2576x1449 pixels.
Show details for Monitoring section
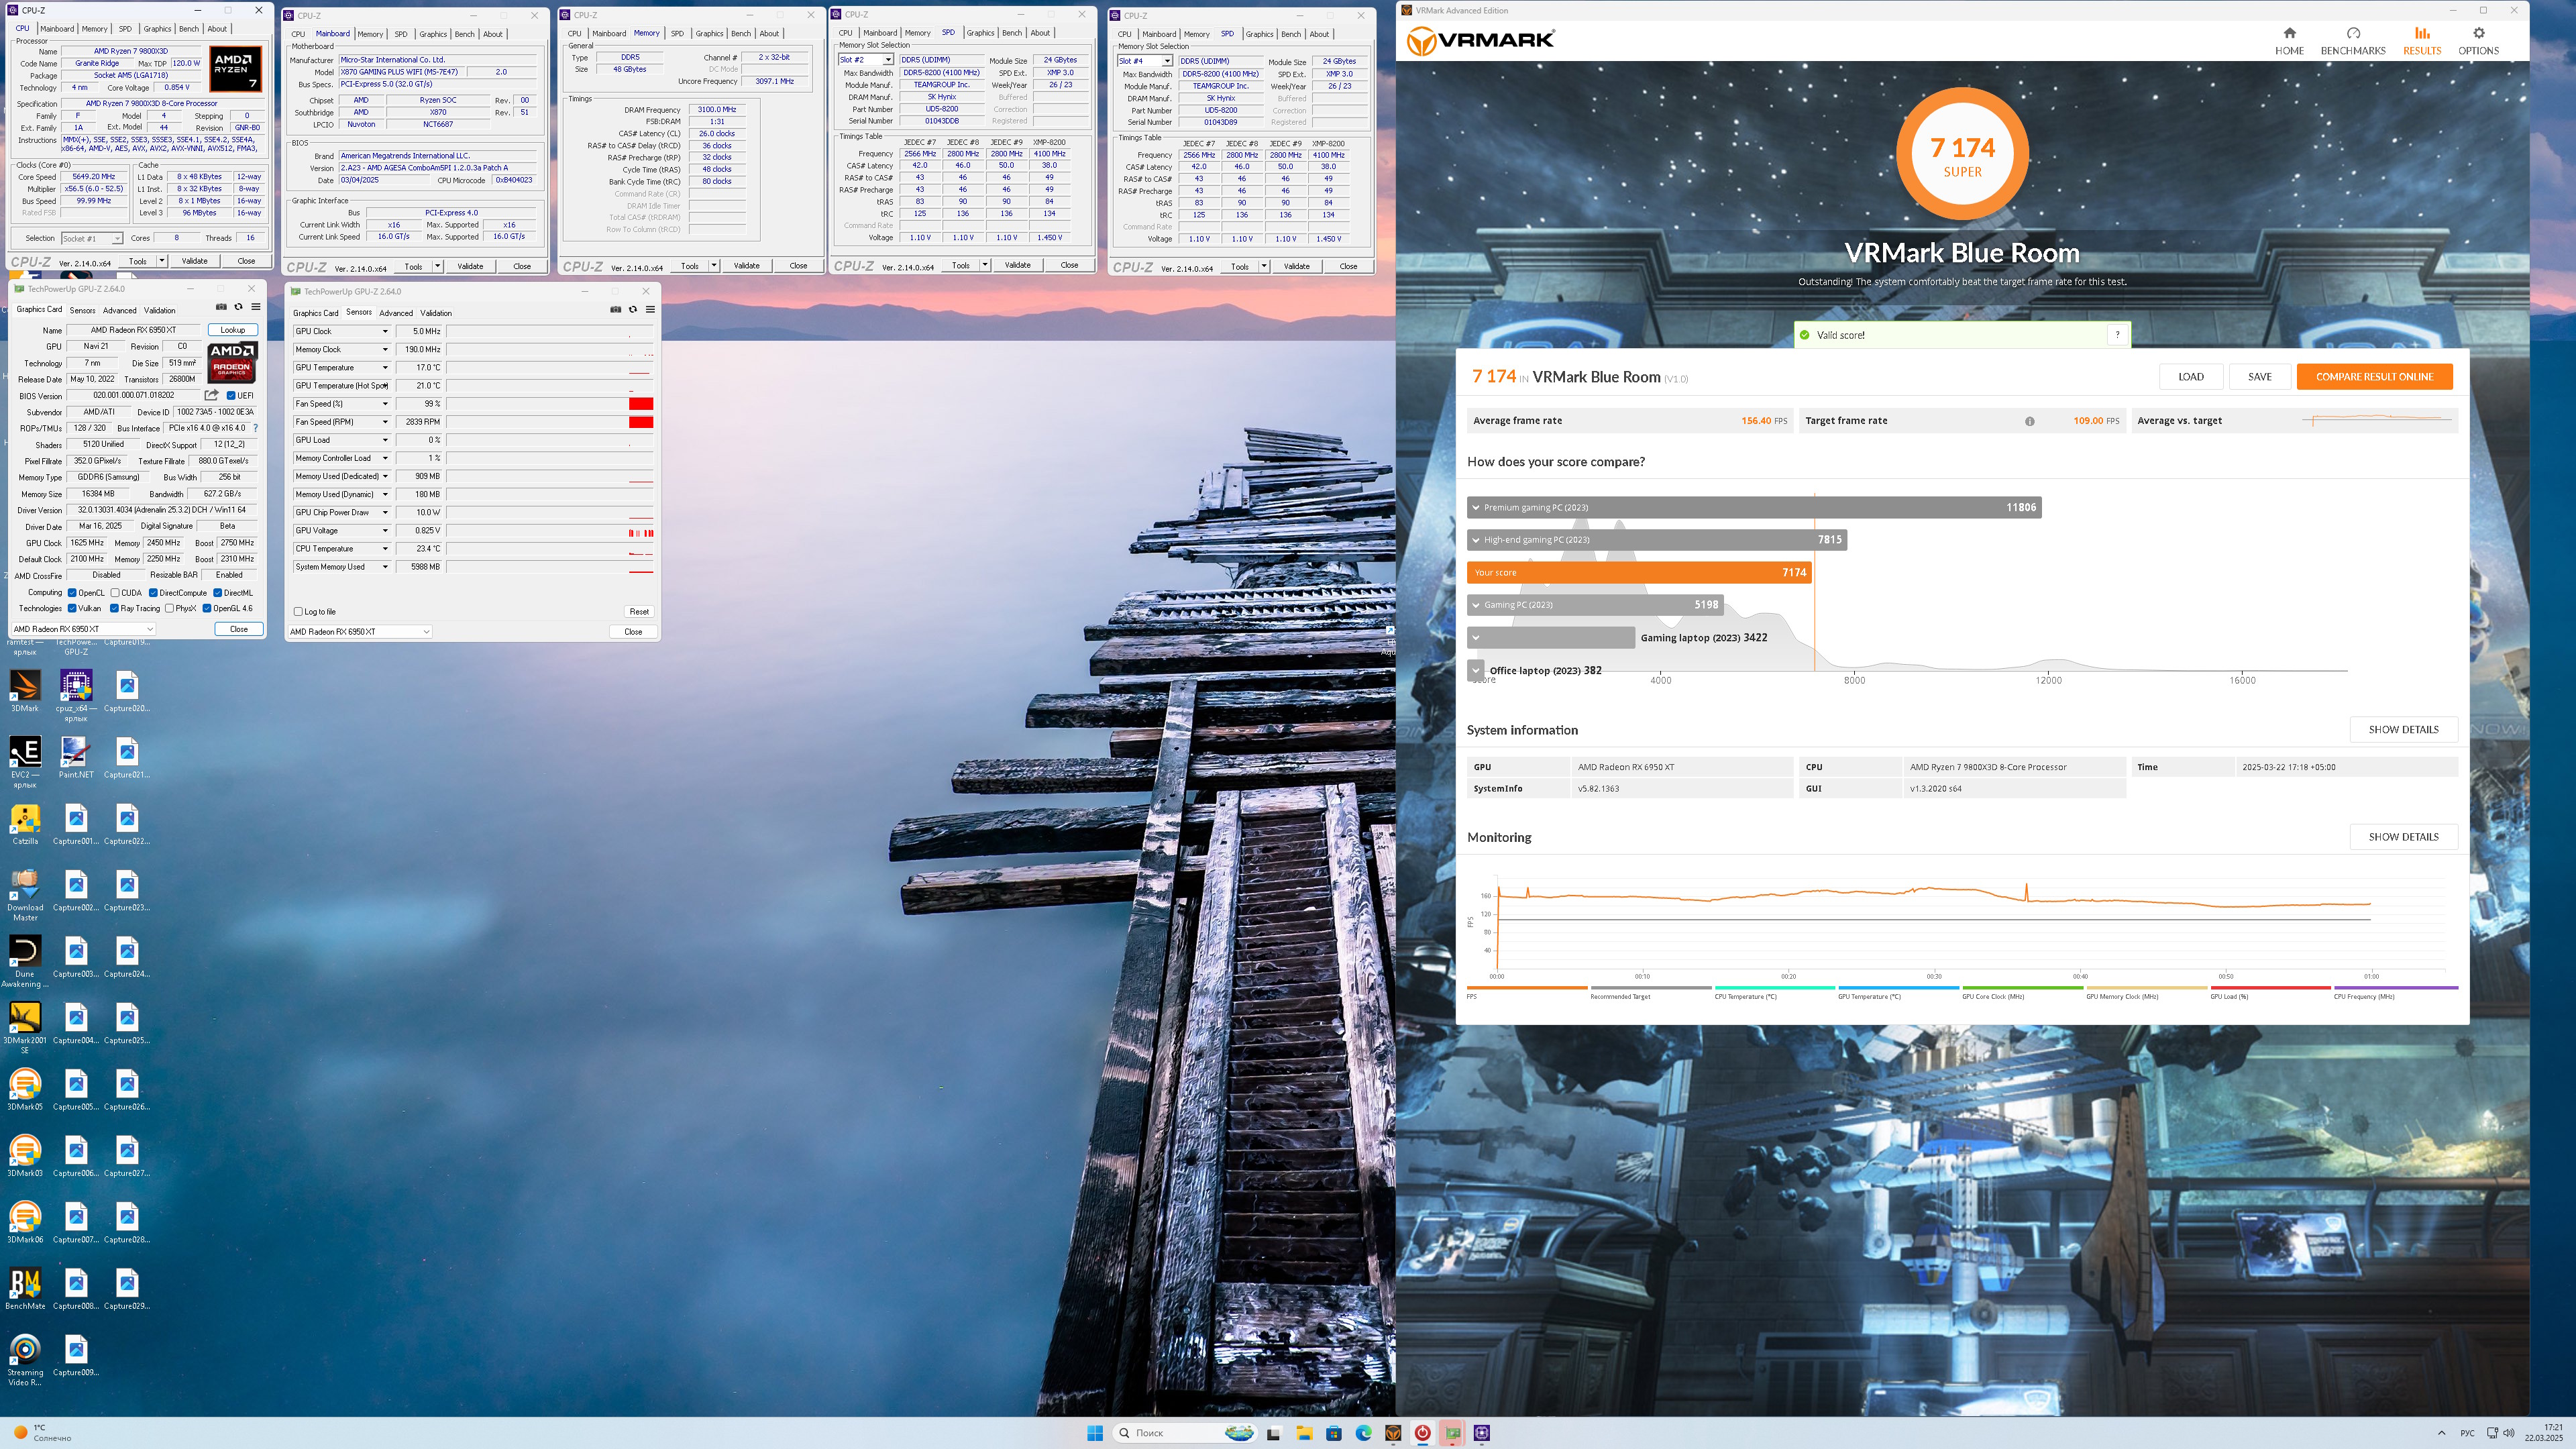[2403, 837]
